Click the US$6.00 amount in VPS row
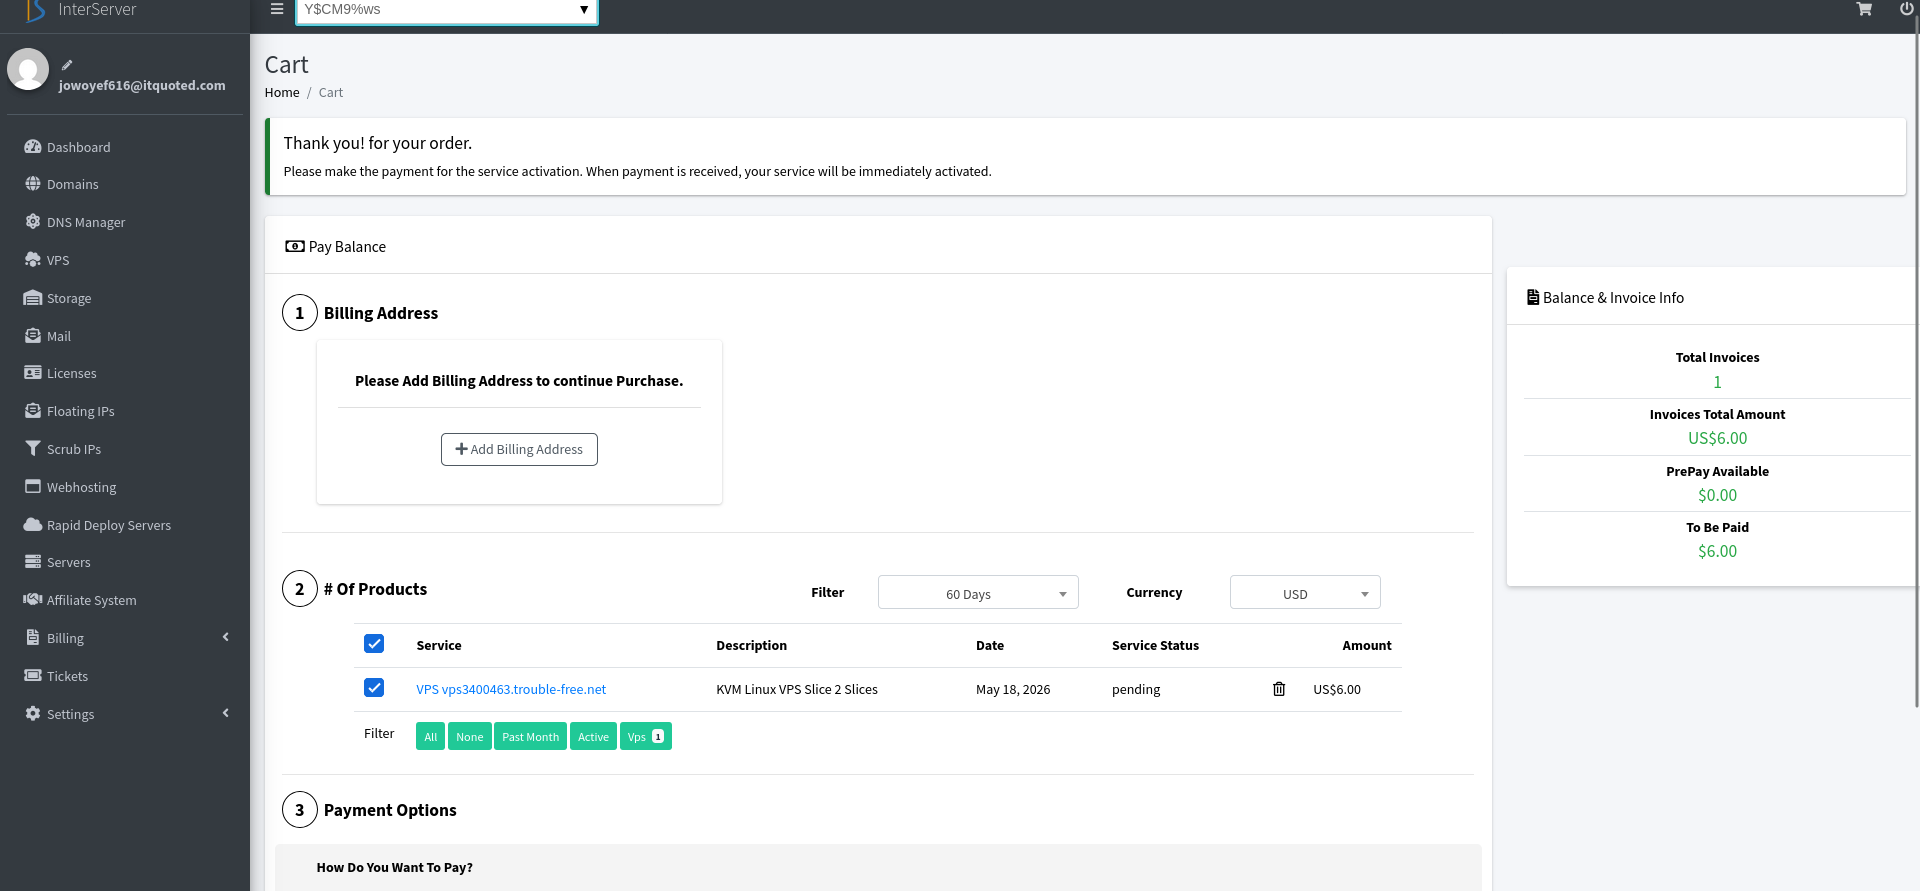Image resolution: width=1920 pixels, height=891 pixels. tap(1337, 689)
